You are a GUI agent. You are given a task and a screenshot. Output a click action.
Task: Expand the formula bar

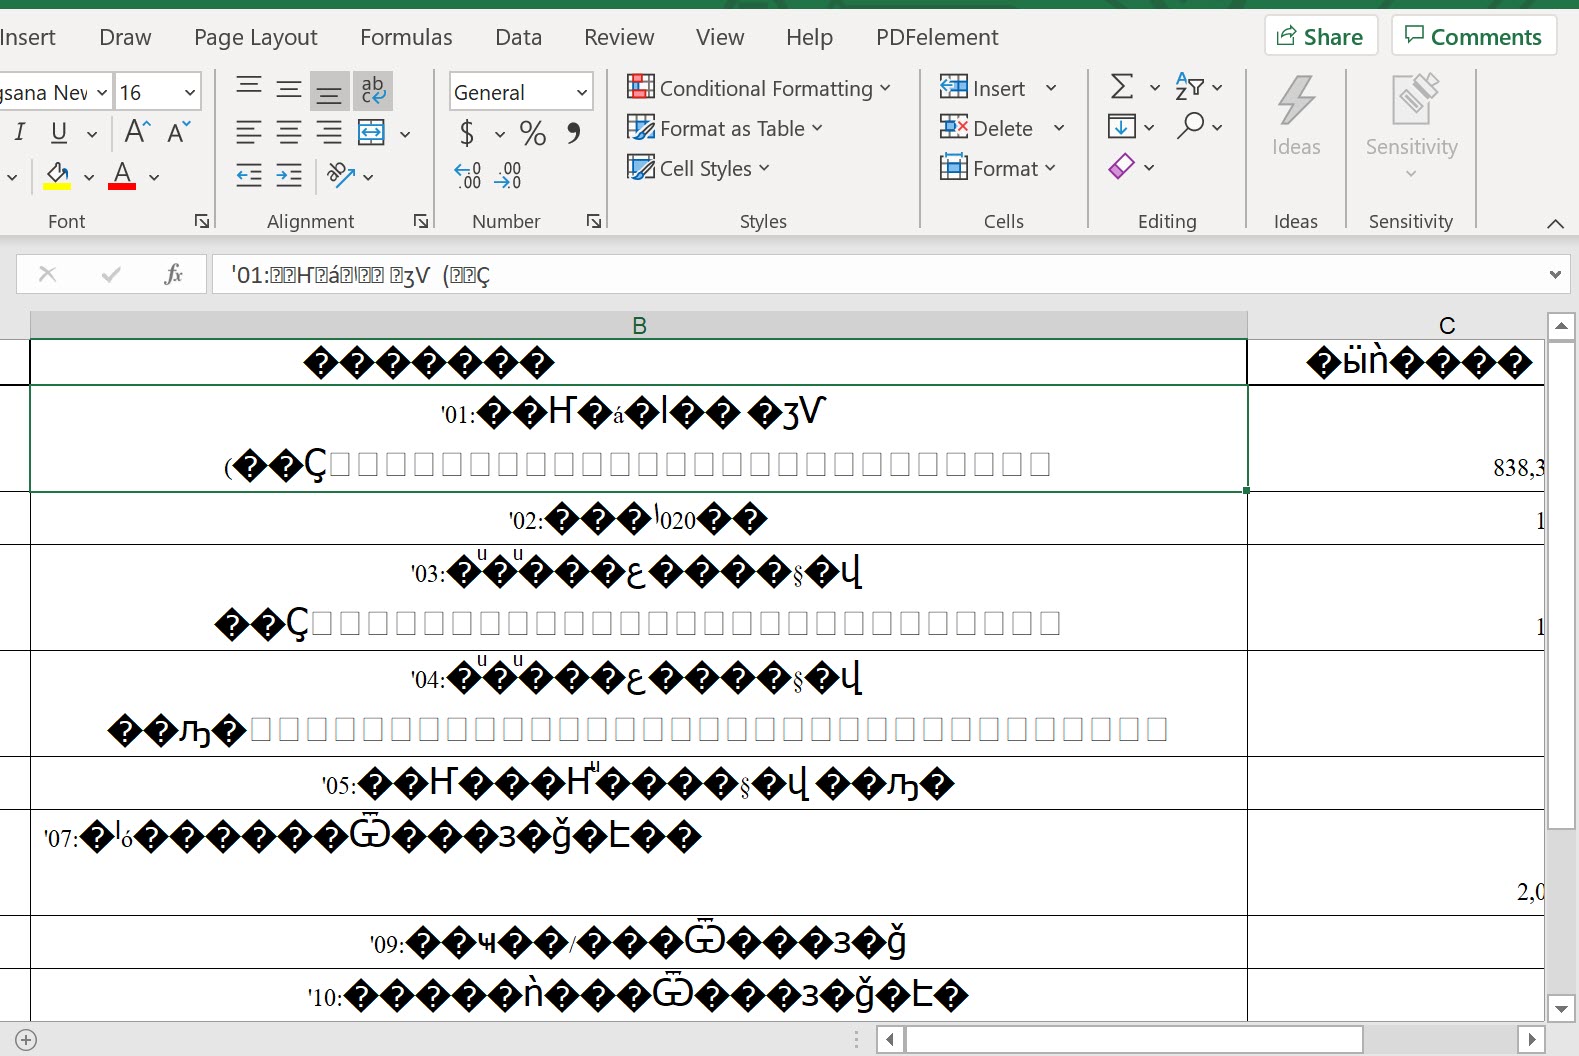coord(1555,274)
